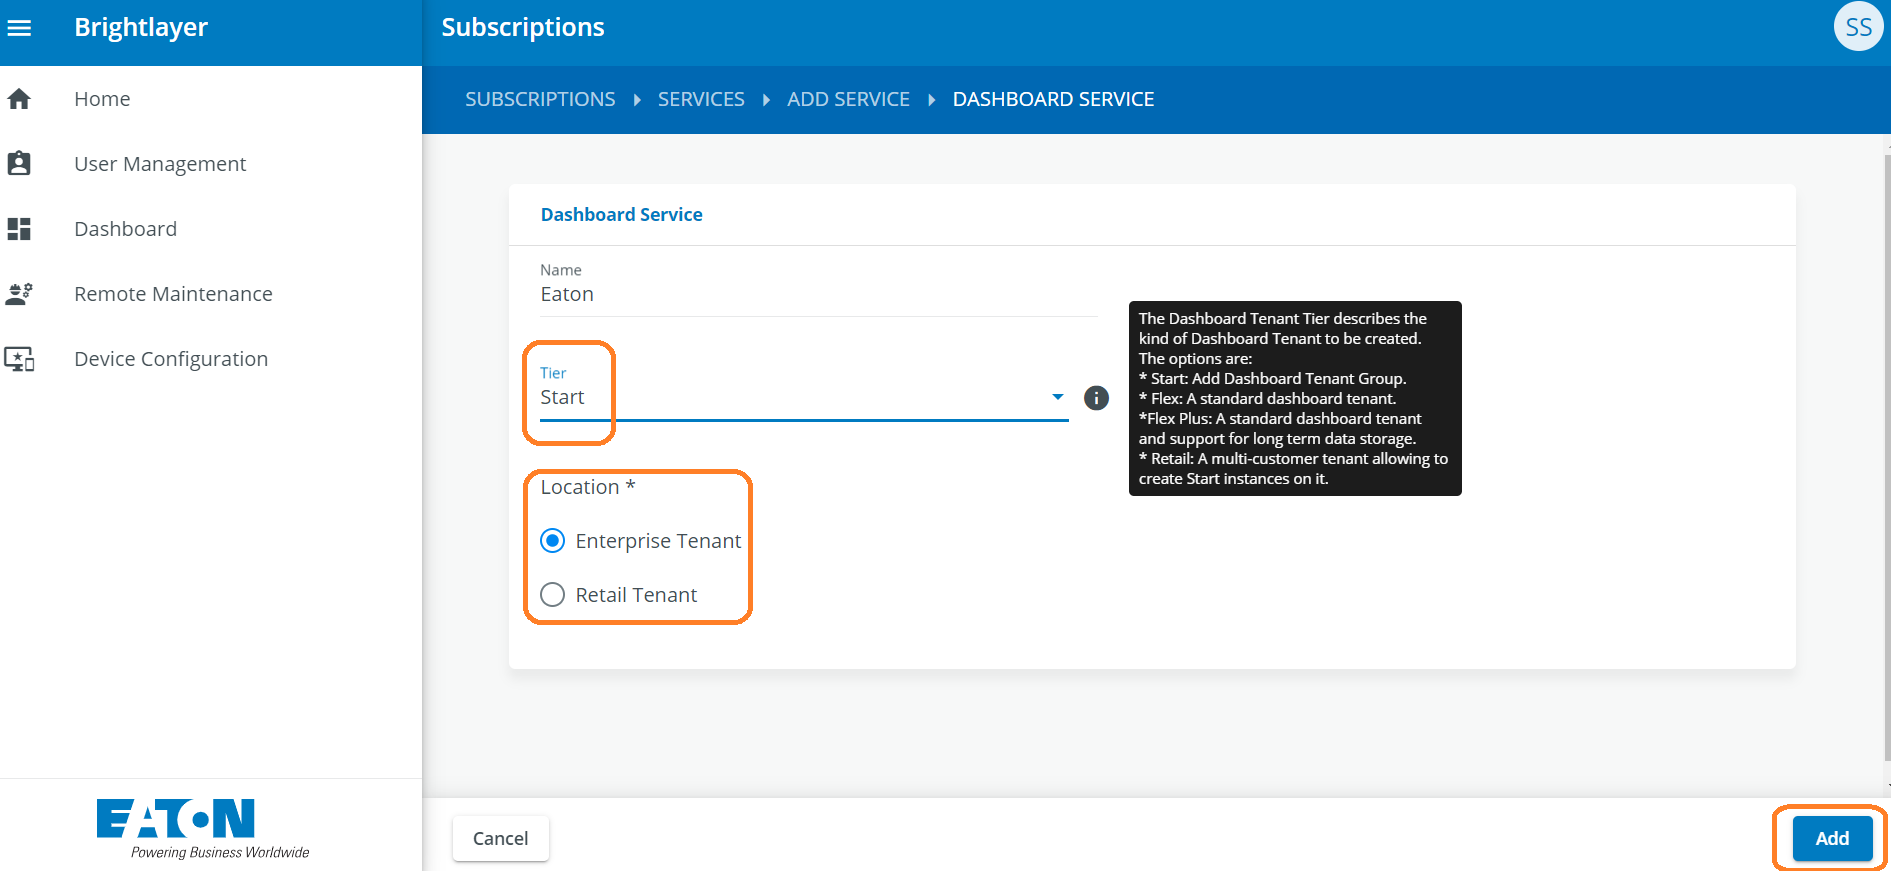Open the Tier dropdown arrow

click(1057, 397)
